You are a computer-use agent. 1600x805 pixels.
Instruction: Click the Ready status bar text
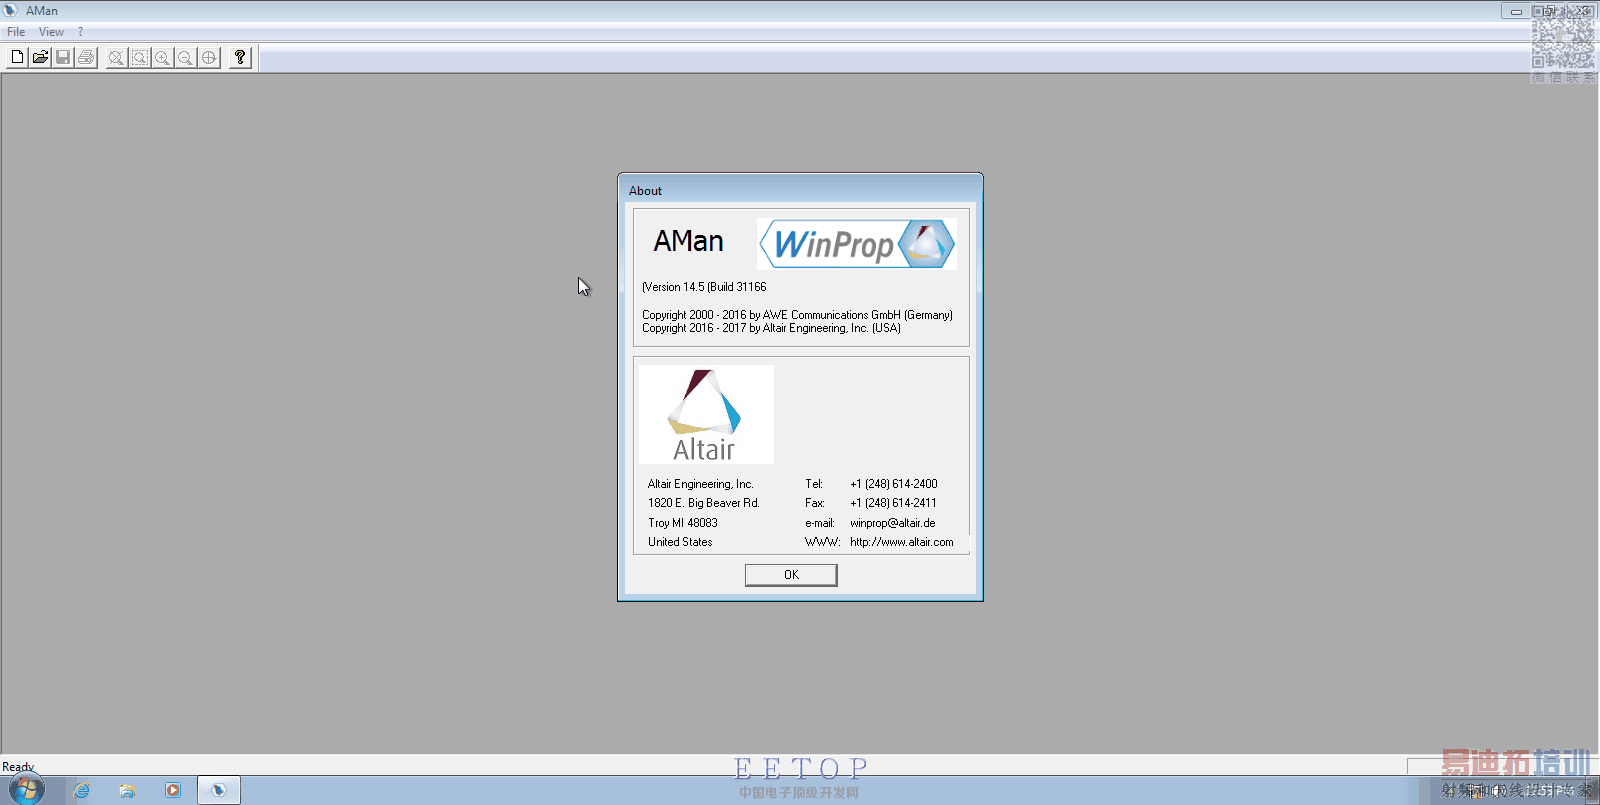(x=18, y=767)
